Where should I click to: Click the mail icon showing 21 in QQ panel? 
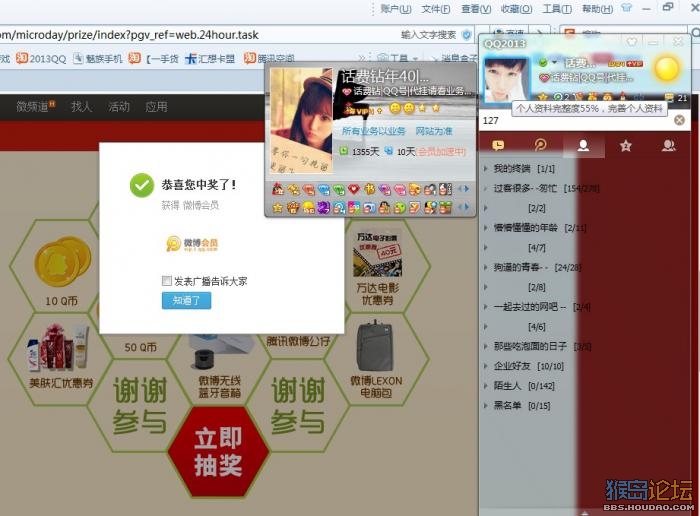[669, 98]
